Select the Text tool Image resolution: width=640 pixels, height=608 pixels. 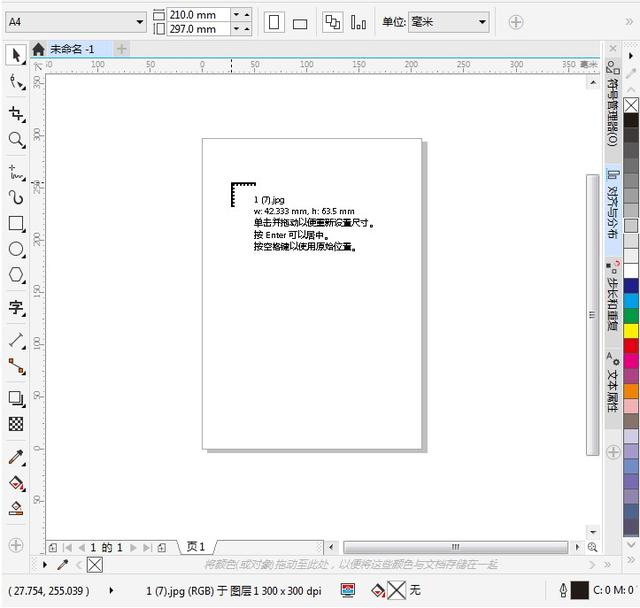(x=16, y=307)
